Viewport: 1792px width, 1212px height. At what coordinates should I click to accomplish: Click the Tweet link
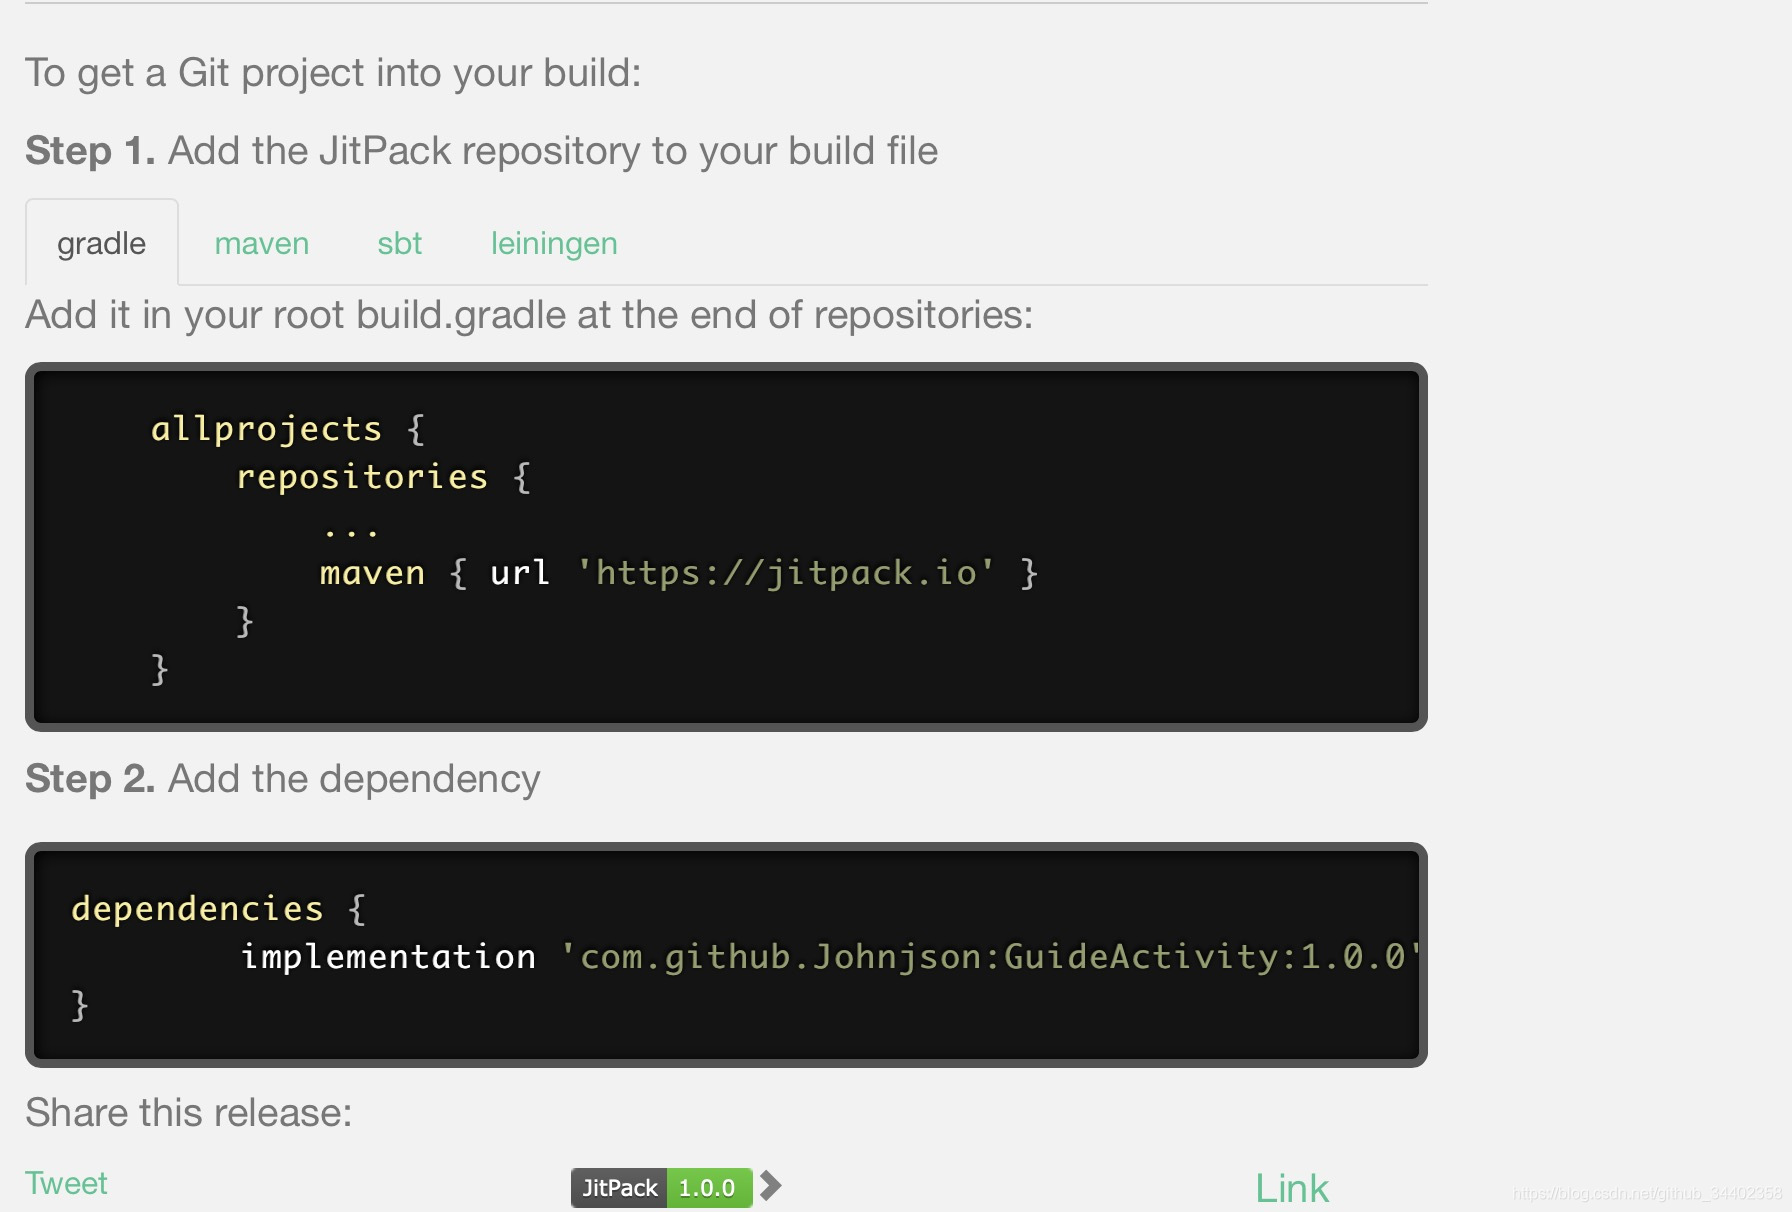click(x=66, y=1183)
